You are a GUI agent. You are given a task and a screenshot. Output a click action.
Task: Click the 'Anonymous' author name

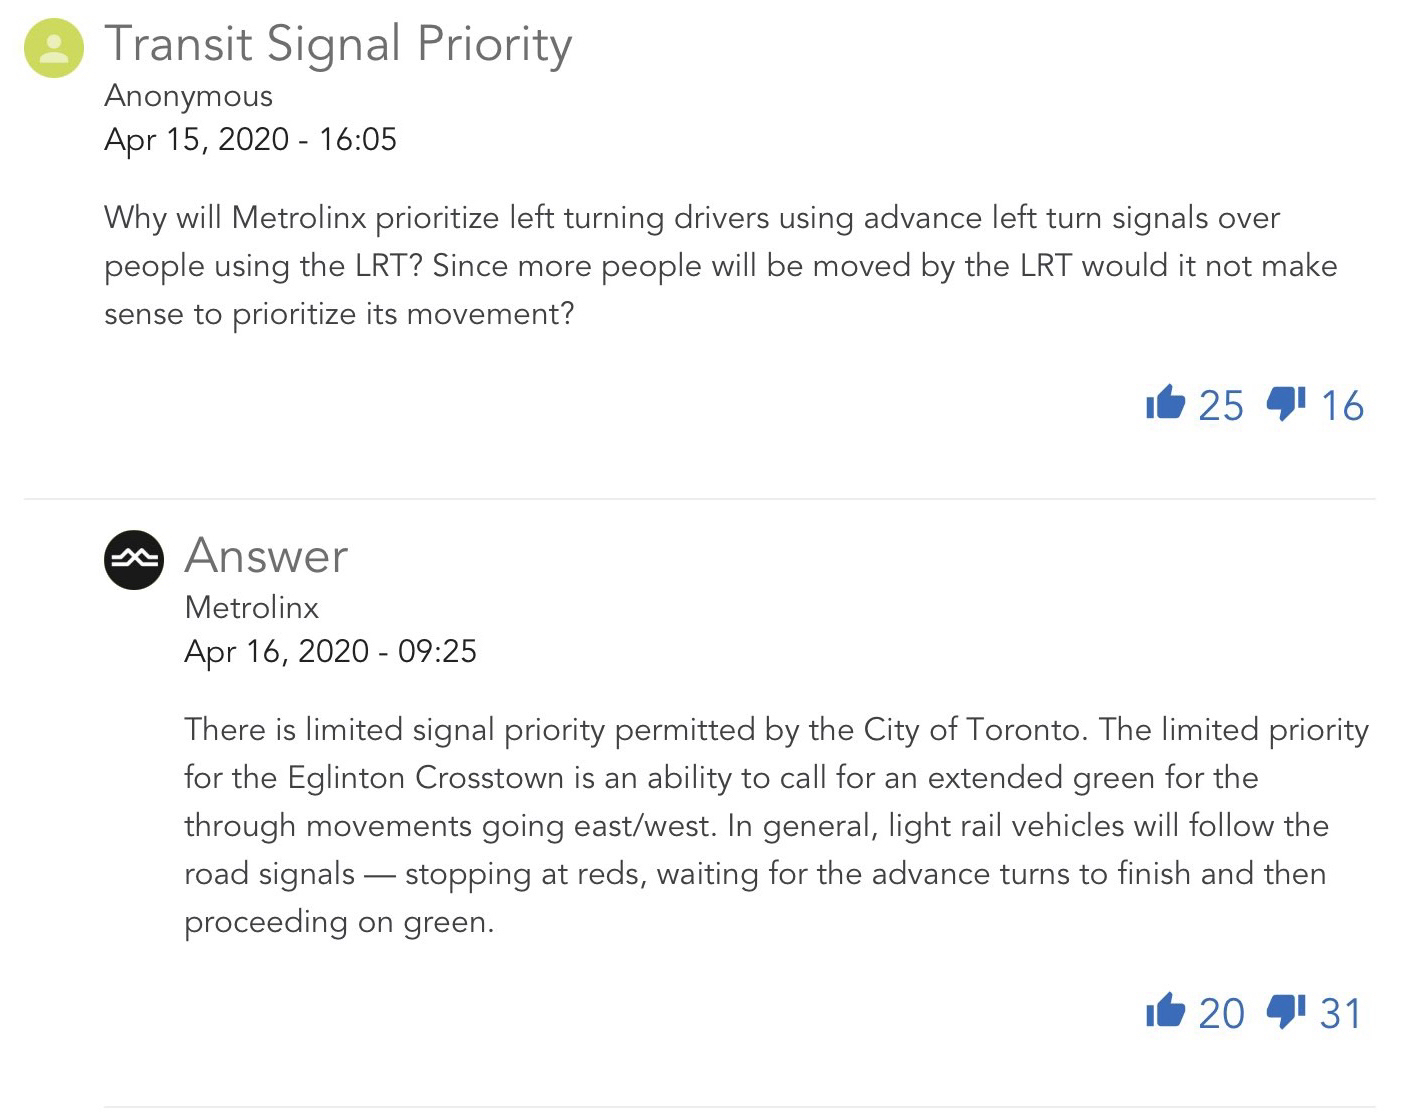188,96
